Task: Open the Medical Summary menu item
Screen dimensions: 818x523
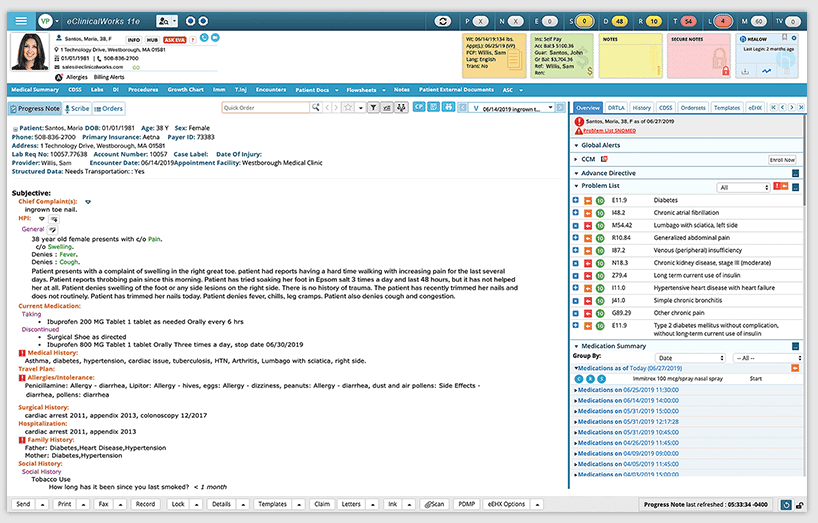Action: 35,90
